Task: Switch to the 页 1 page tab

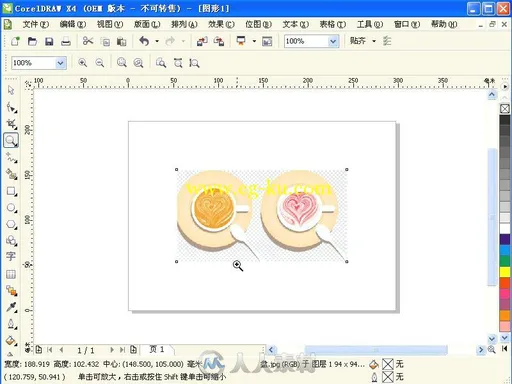Action: click(157, 349)
